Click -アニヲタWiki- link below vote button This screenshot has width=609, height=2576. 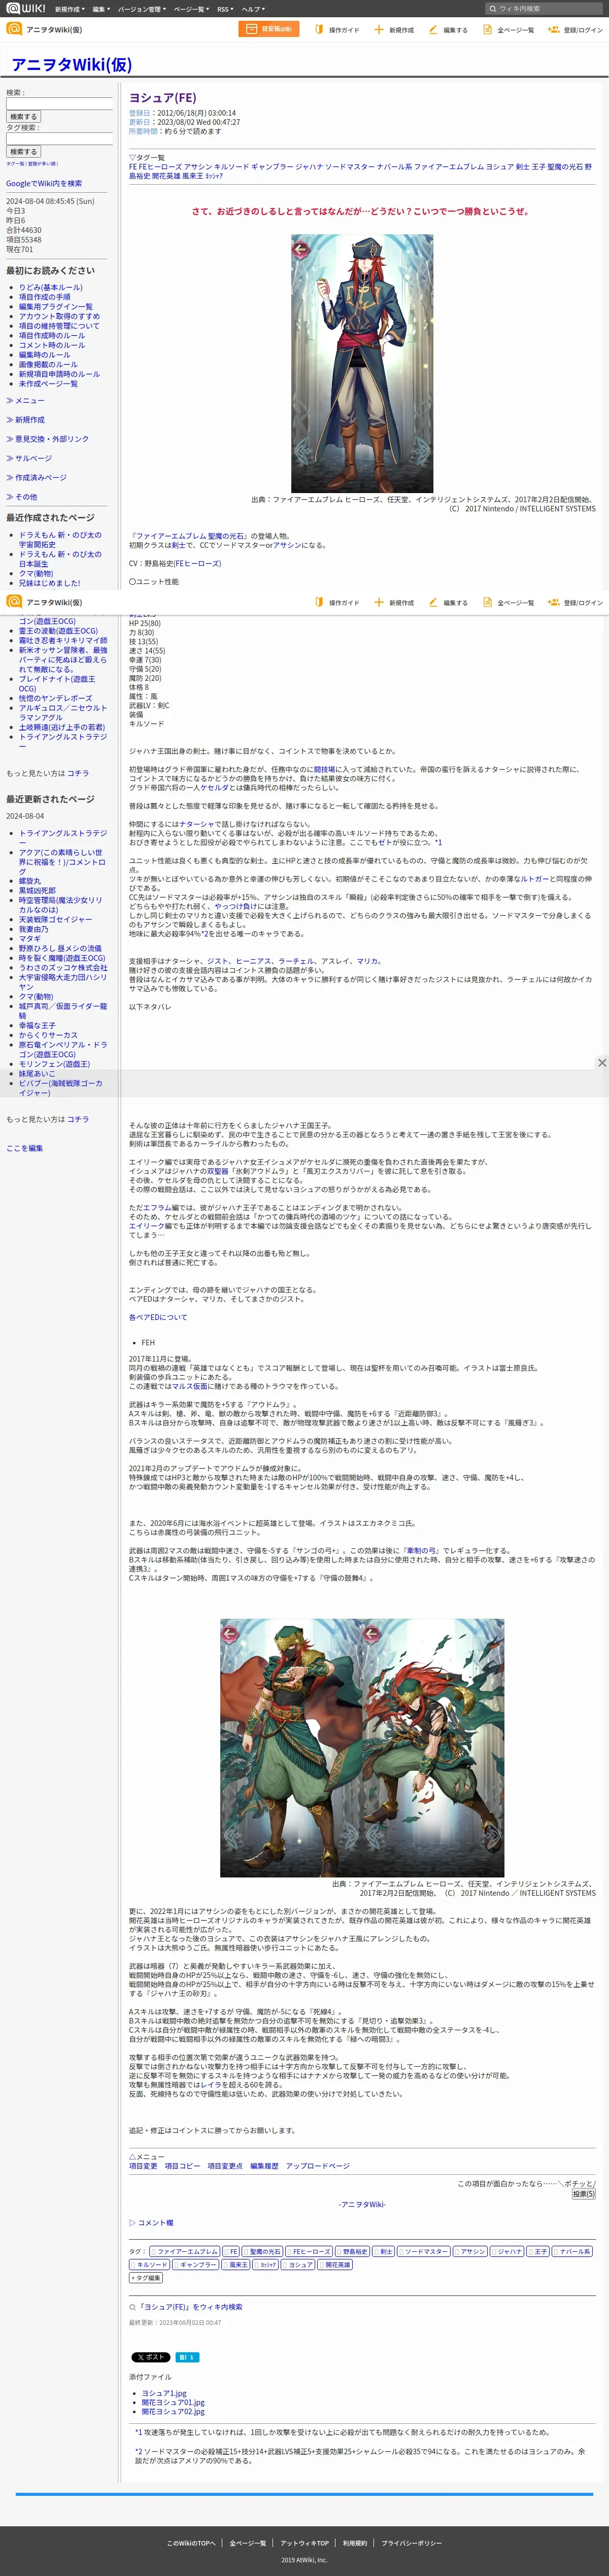[362, 2204]
